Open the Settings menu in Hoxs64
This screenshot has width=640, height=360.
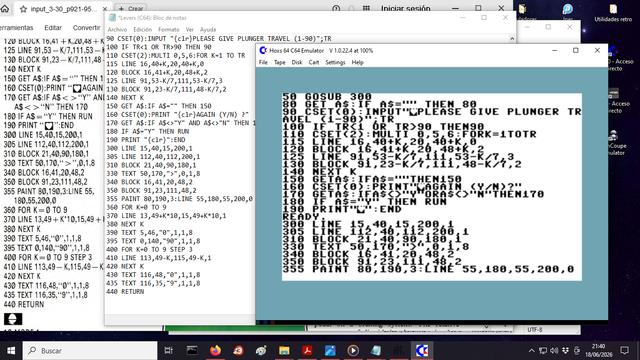335,62
